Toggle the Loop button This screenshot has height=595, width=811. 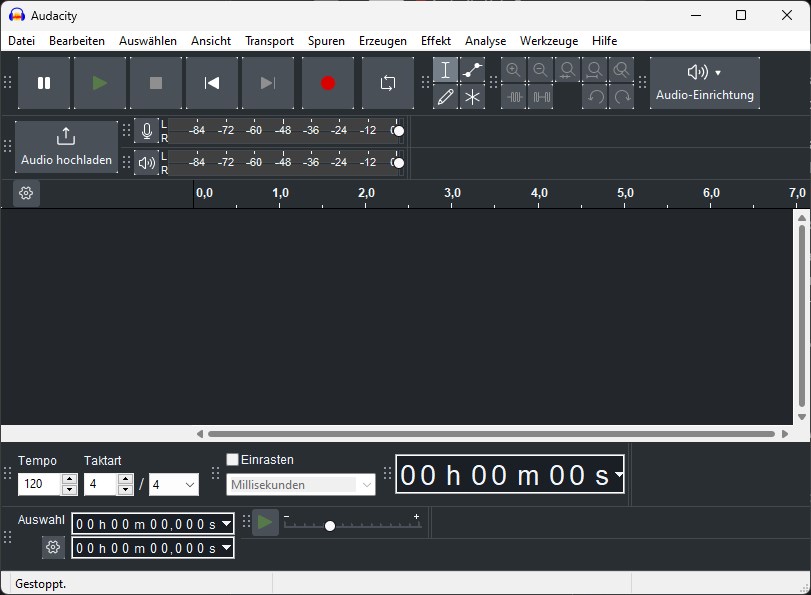pyautogui.click(x=388, y=83)
